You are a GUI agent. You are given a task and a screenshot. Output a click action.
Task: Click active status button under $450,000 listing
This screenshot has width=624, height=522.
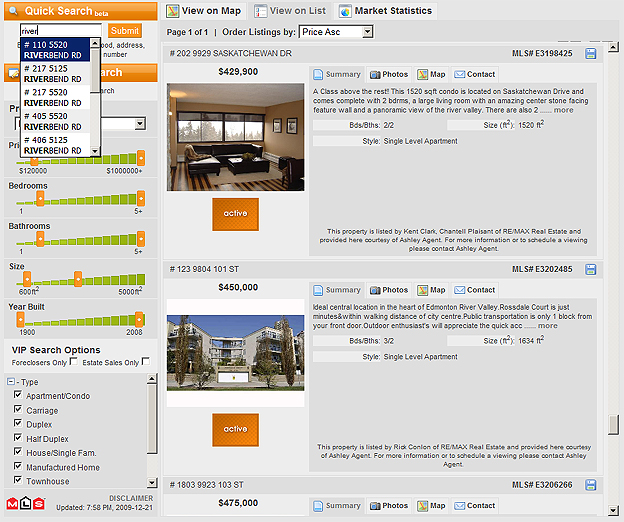(x=235, y=430)
